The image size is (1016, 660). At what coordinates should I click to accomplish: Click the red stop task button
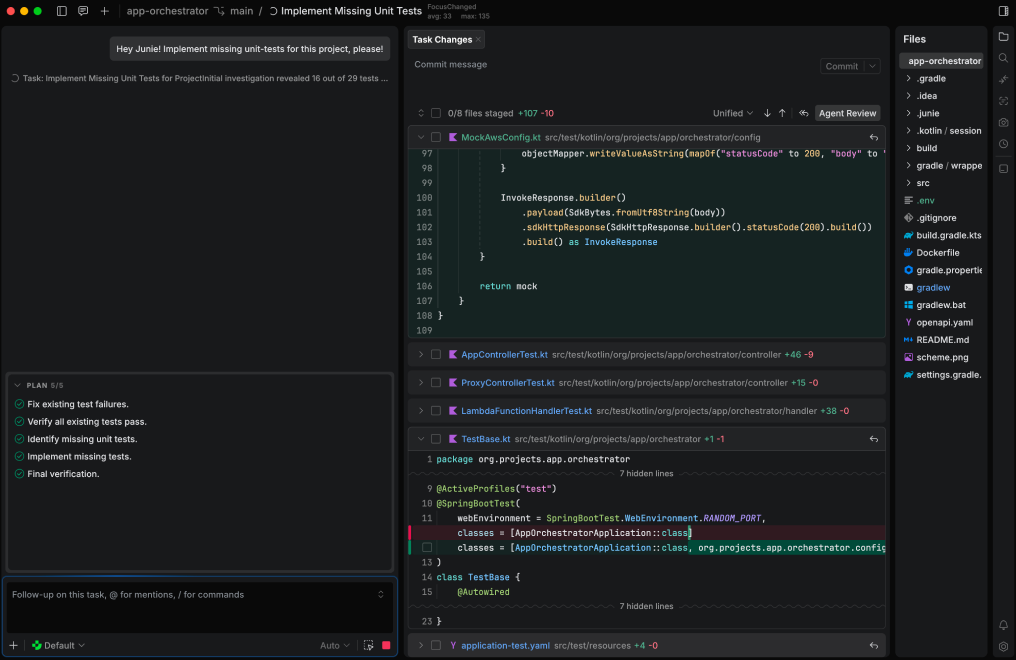[386, 646]
